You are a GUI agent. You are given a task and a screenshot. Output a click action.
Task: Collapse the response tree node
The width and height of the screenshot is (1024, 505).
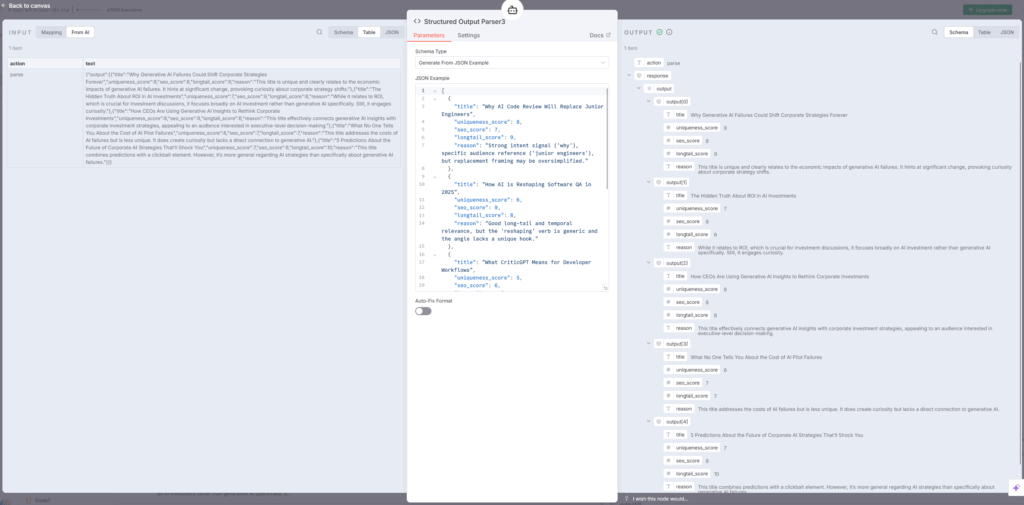628,75
